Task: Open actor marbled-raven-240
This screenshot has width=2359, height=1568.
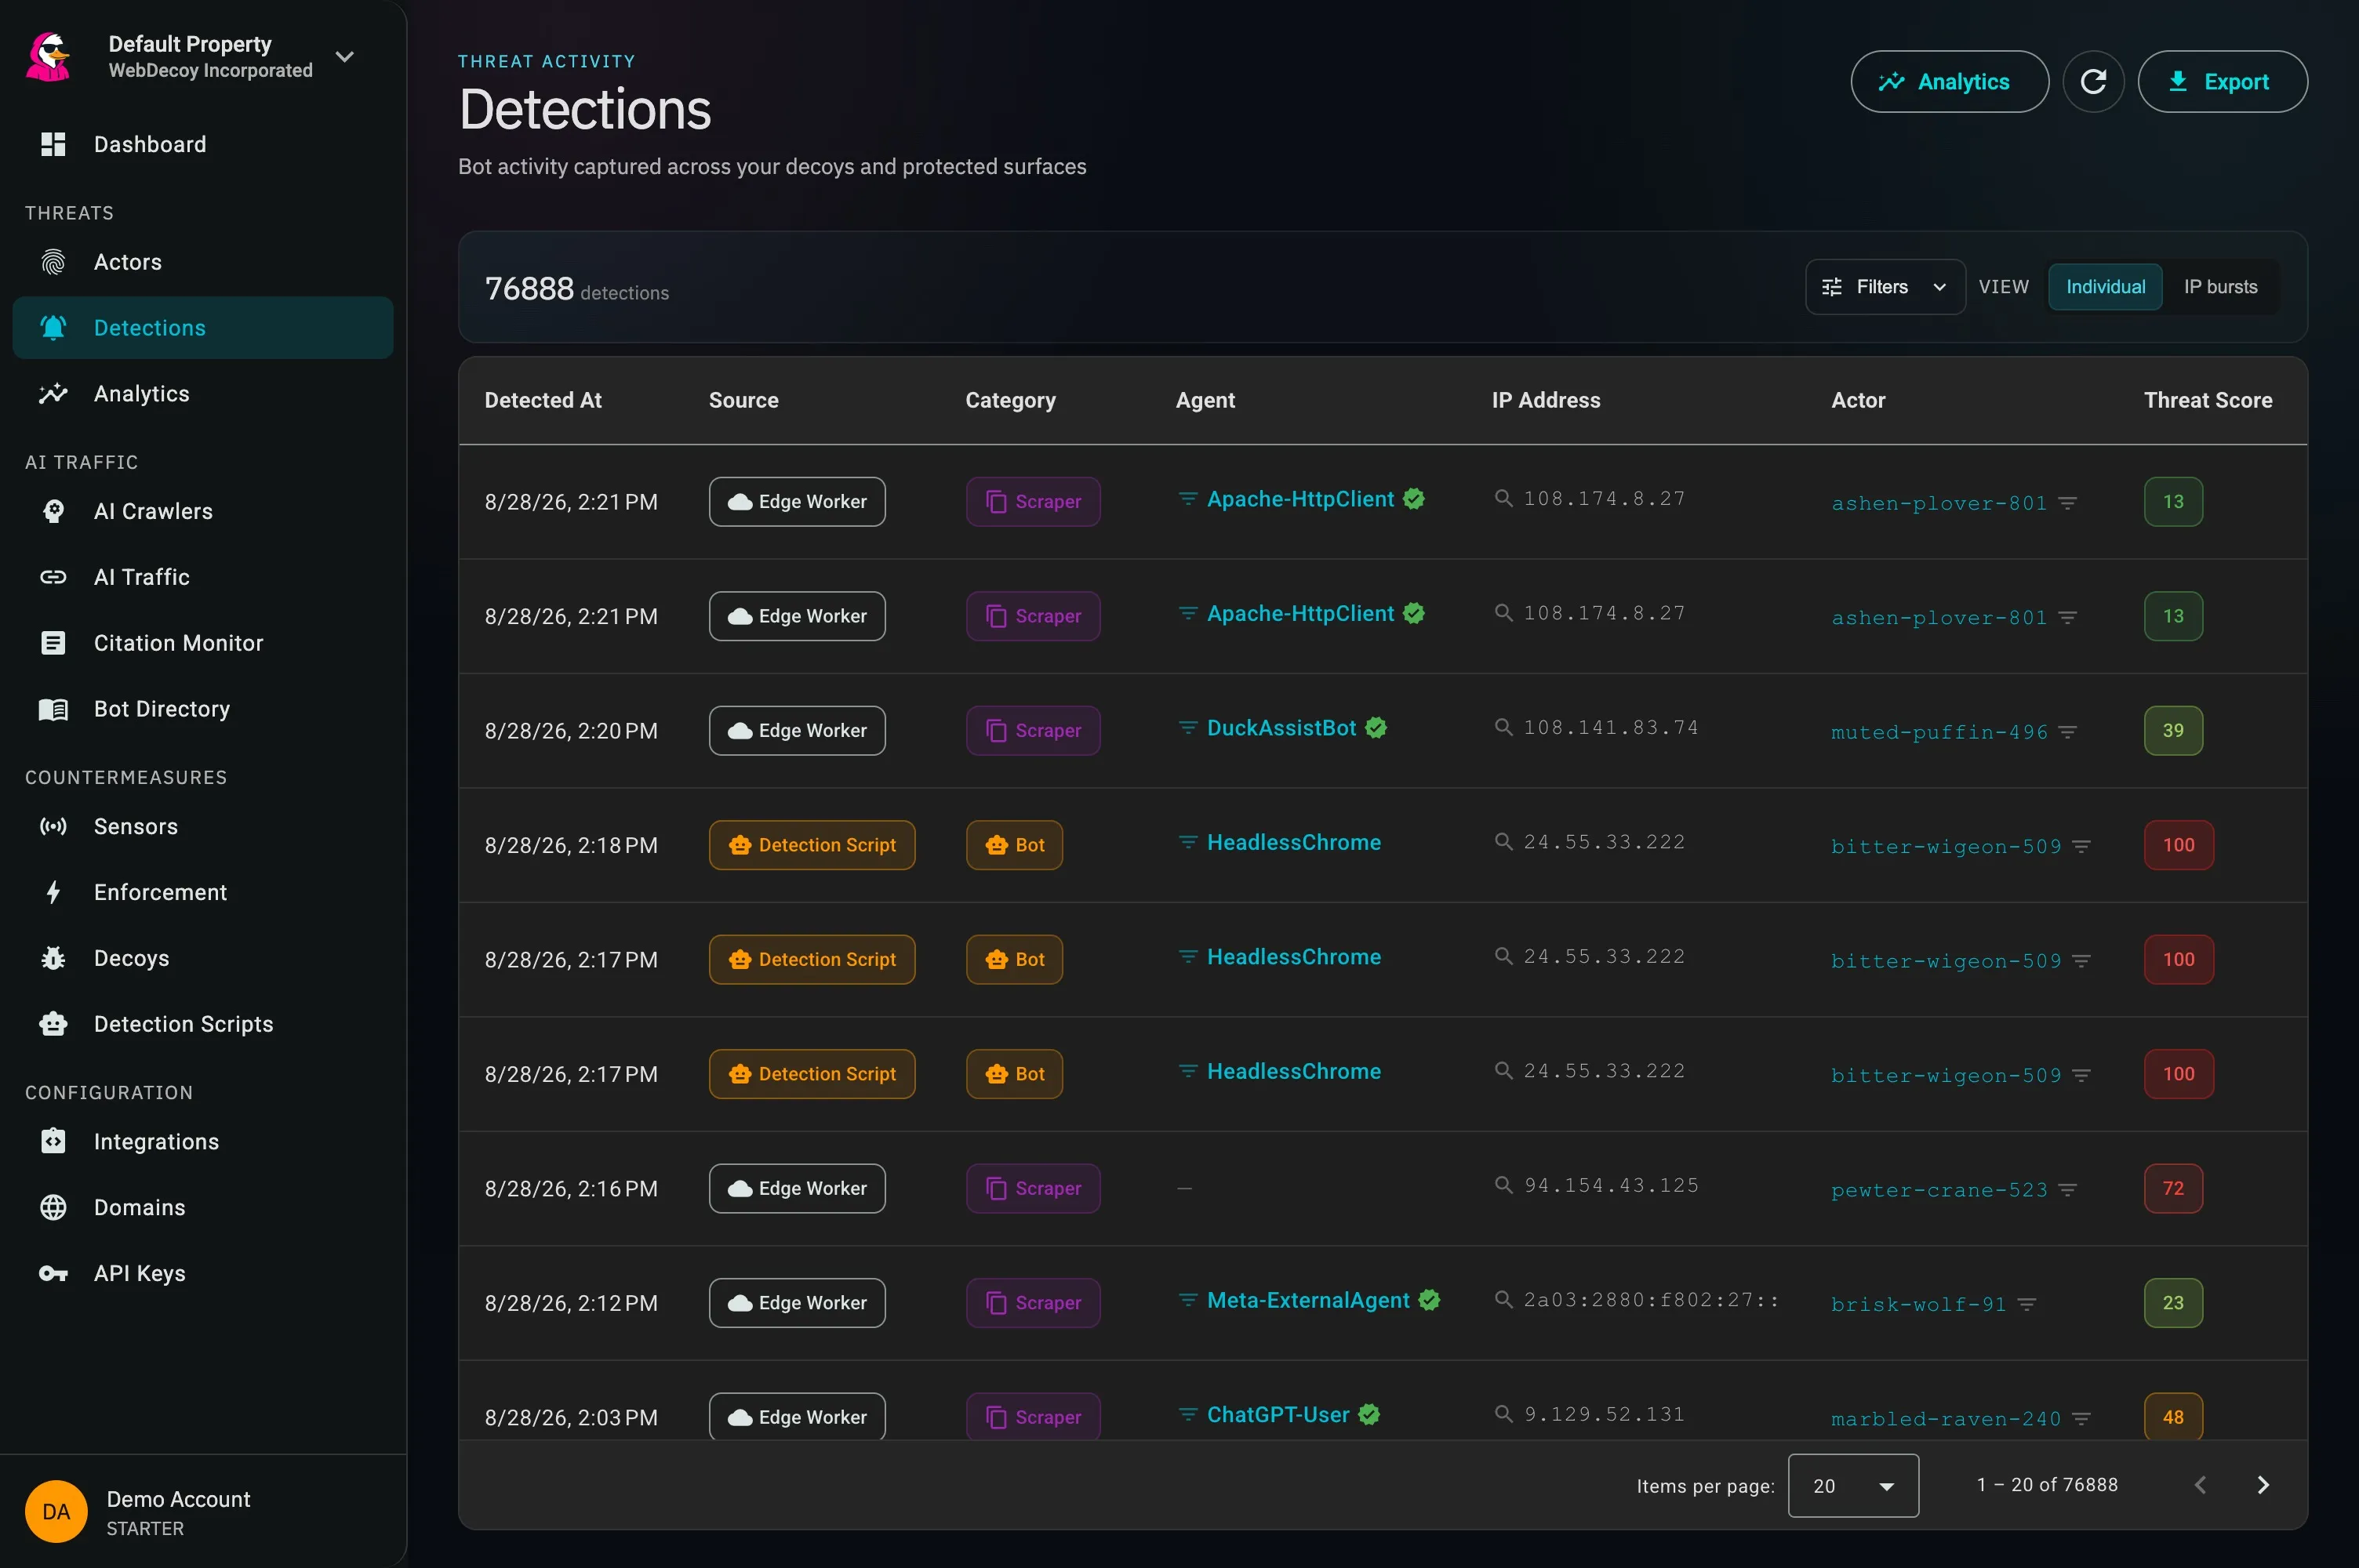Action: click(1946, 1420)
